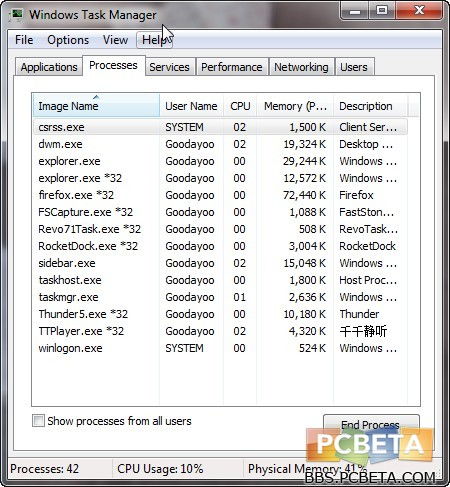Screen dimensions: 450x487
Task: Click the sort arrow above Image Name
Action: click(x=96, y=97)
